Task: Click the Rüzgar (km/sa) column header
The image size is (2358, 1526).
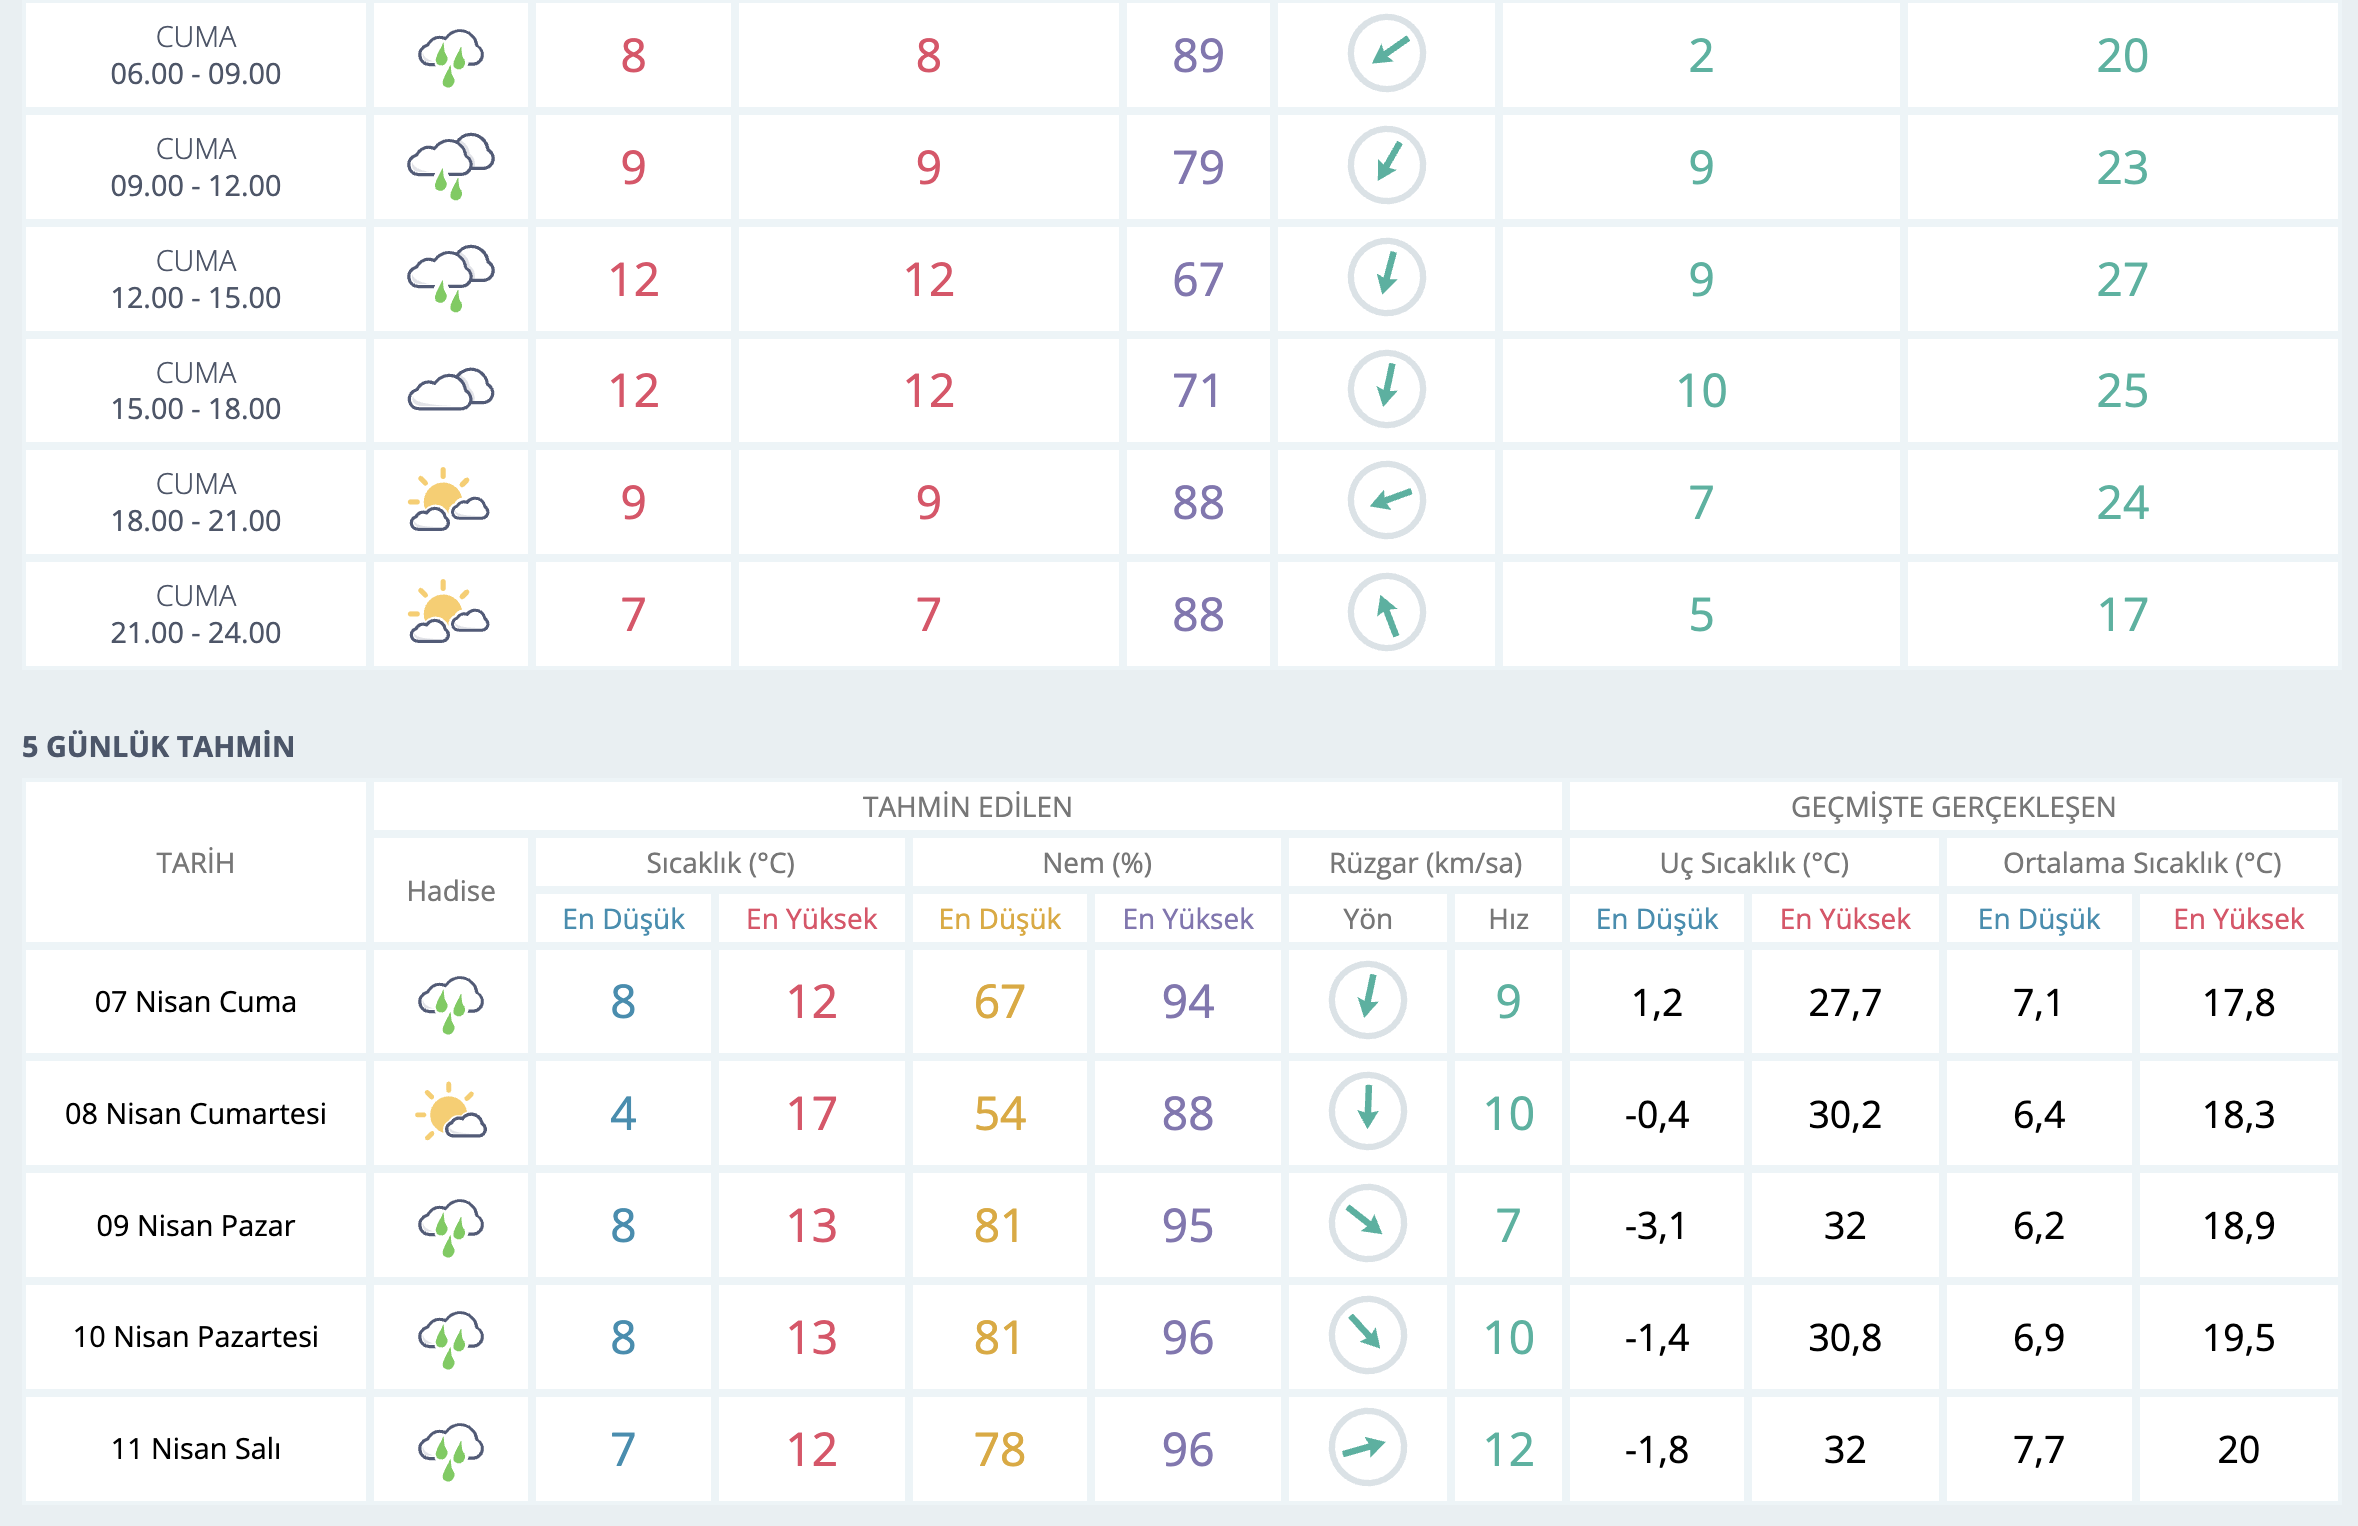Action: pos(1424,863)
